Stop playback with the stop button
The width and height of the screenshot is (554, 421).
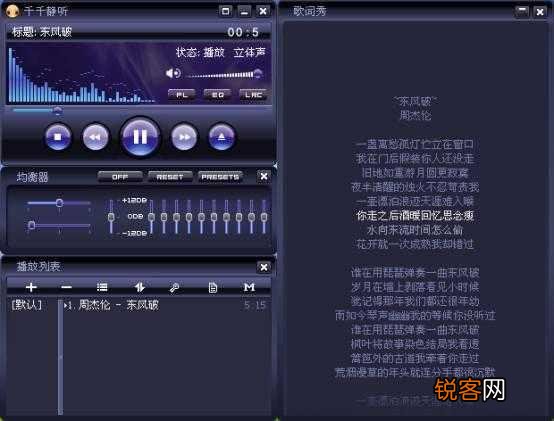[58, 137]
